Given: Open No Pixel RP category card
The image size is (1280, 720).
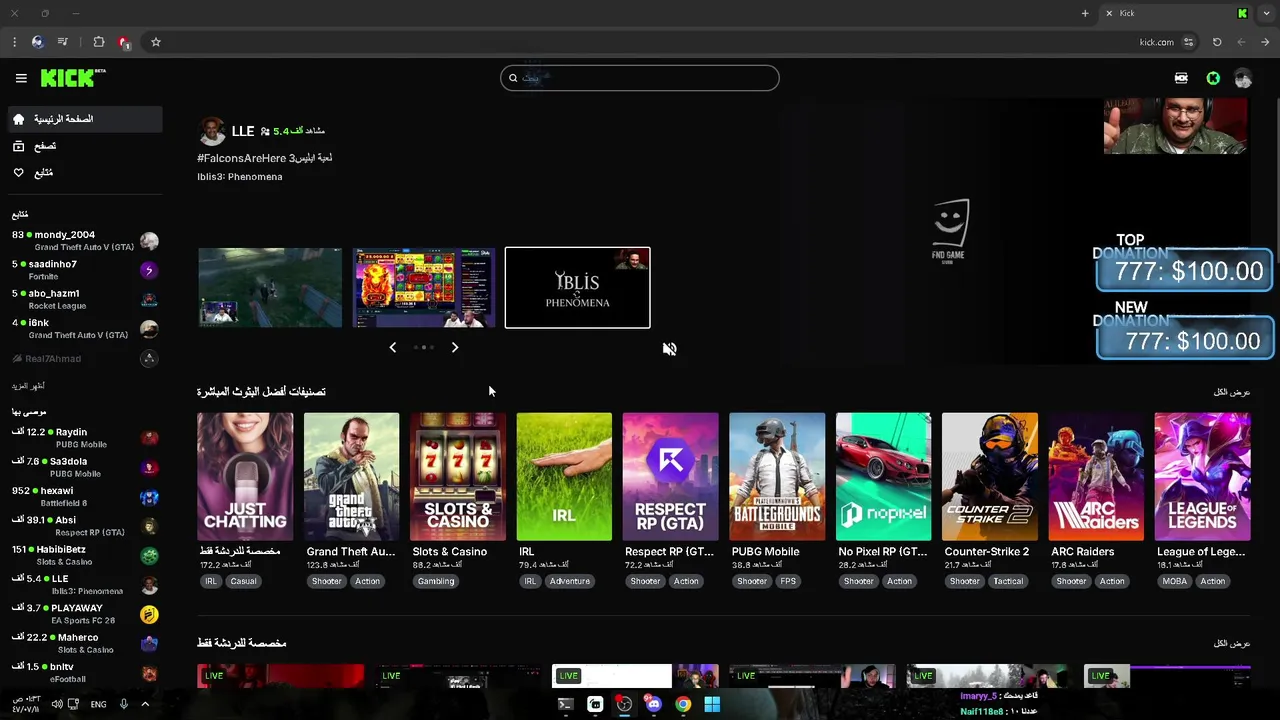Looking at the screenshot, I should 883,477.
